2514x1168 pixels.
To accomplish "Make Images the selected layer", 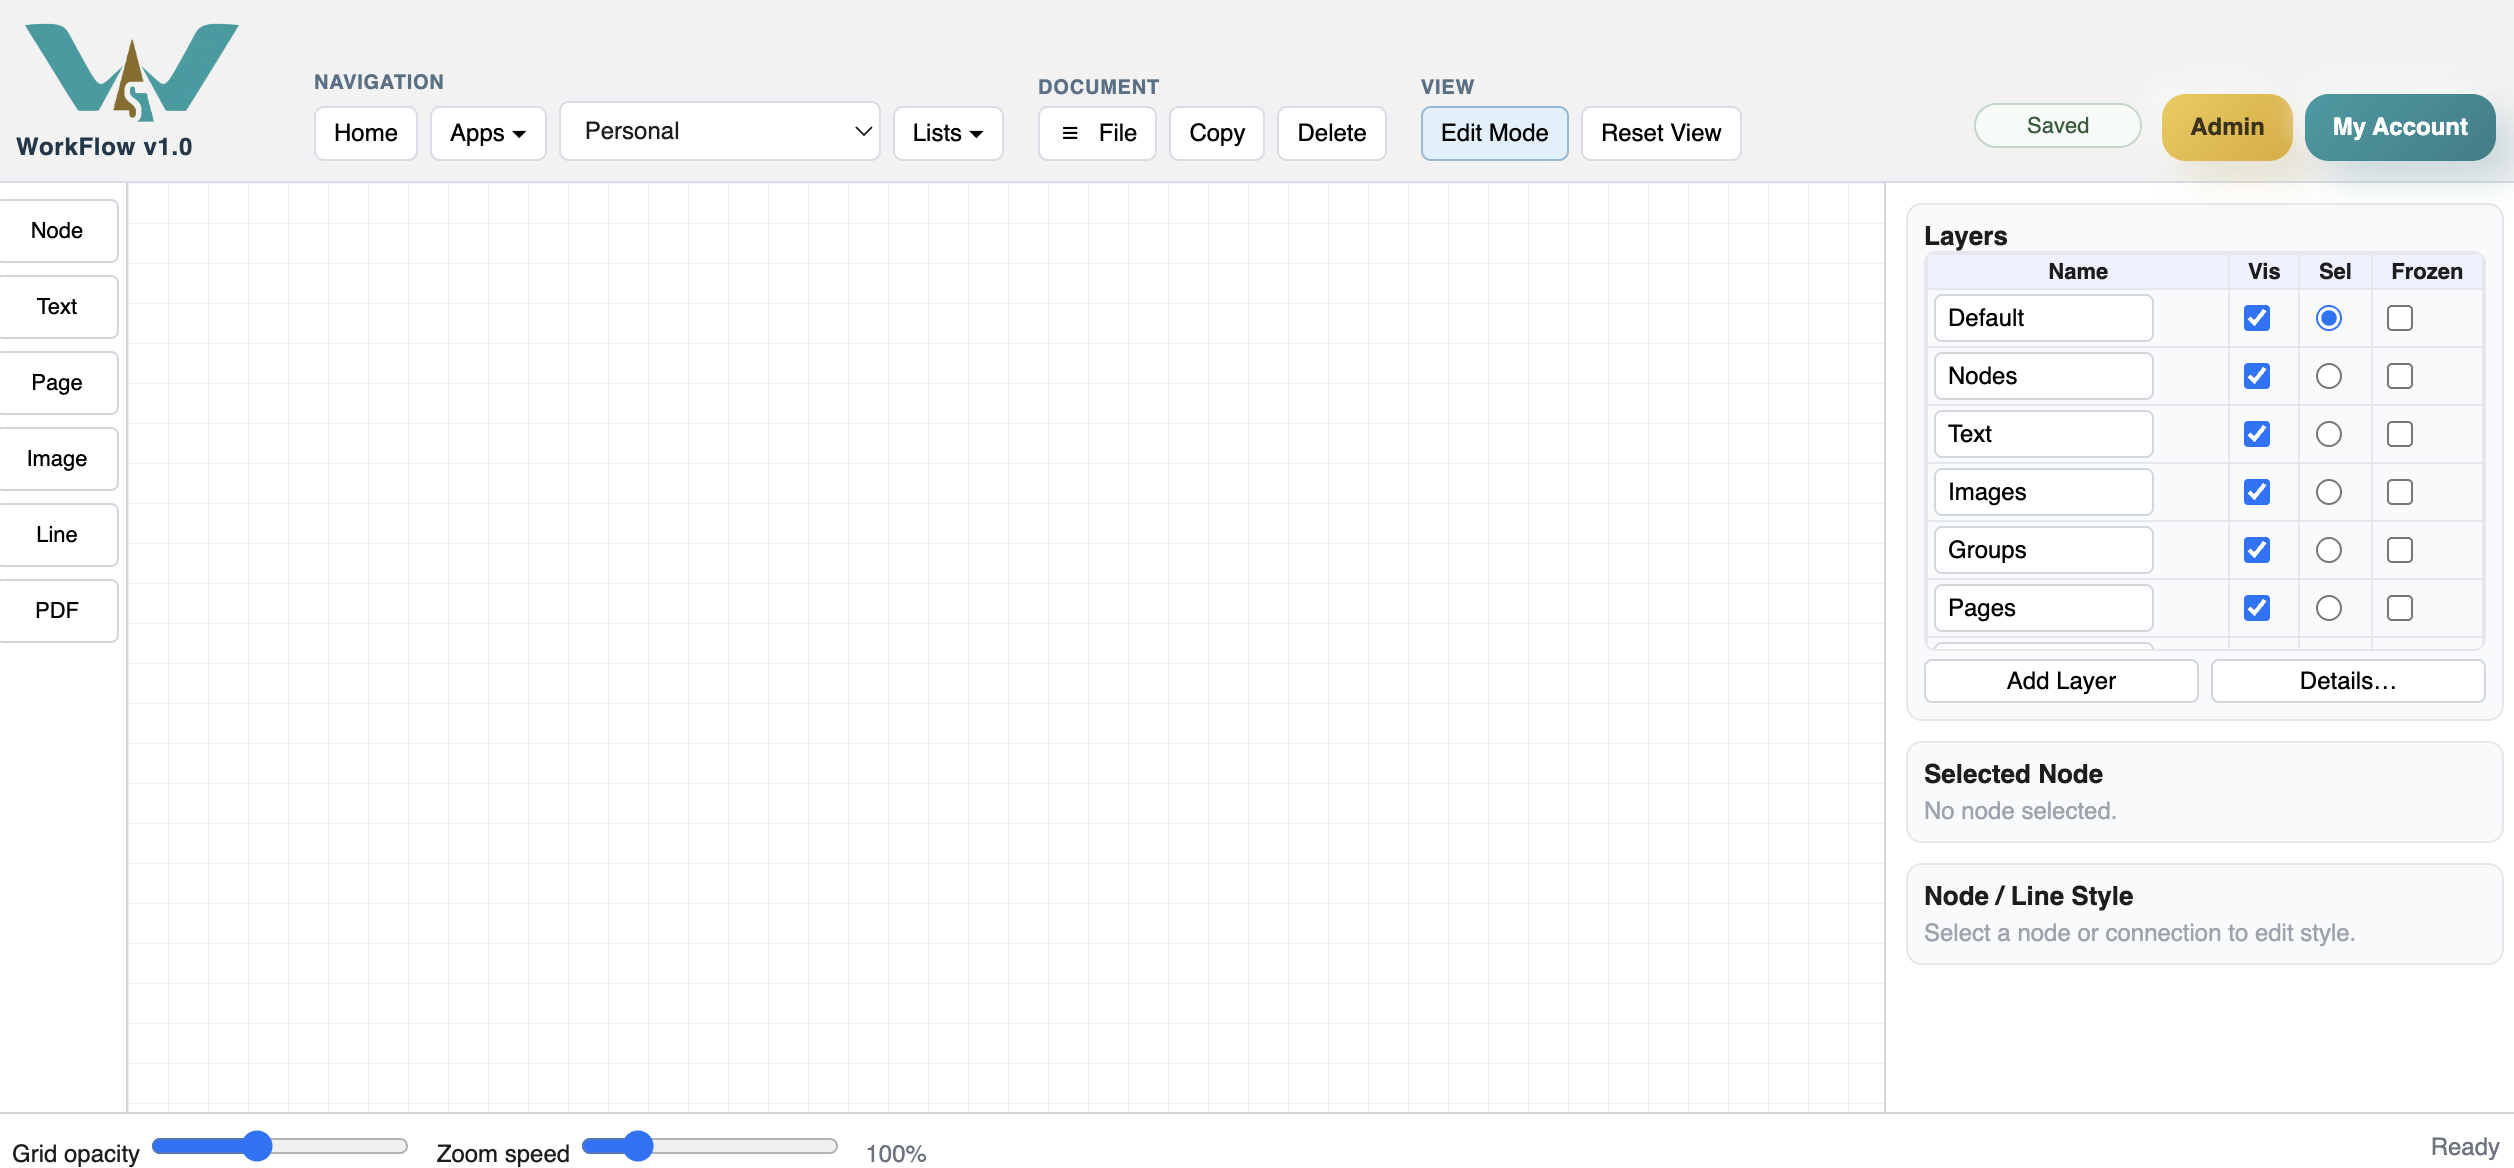I will click(2329, 492).
